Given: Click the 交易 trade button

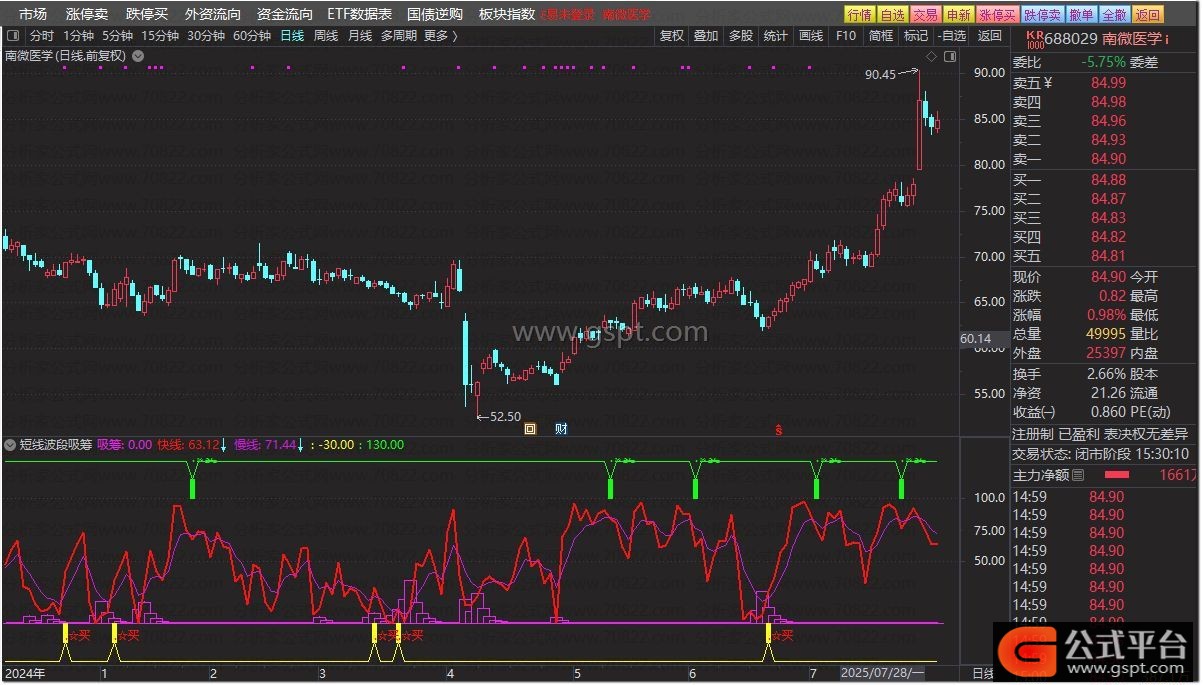Looking at the screenshot, I should coord(926,14).
